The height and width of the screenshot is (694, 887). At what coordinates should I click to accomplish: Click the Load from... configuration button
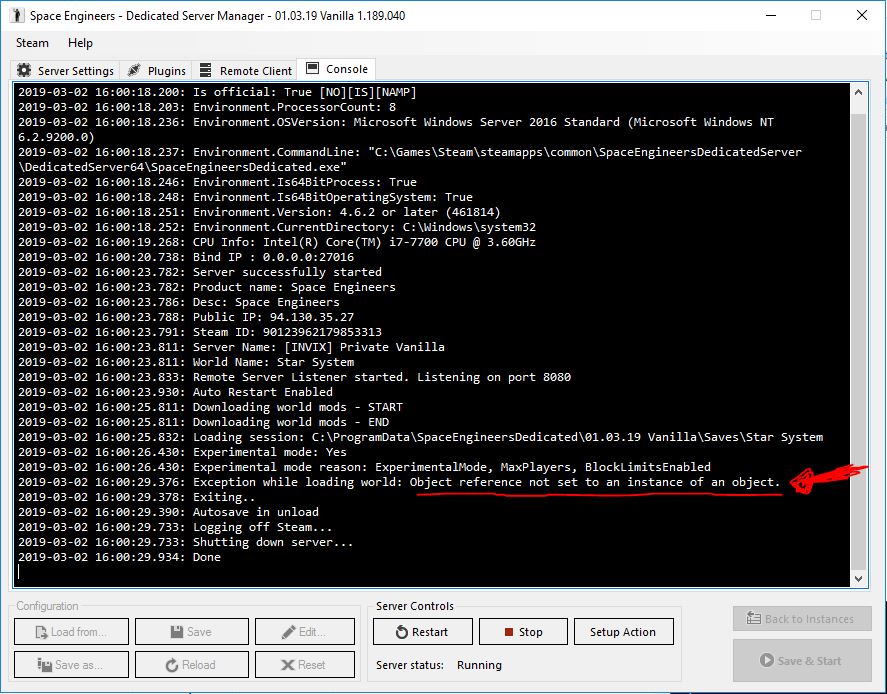point(70,632)
